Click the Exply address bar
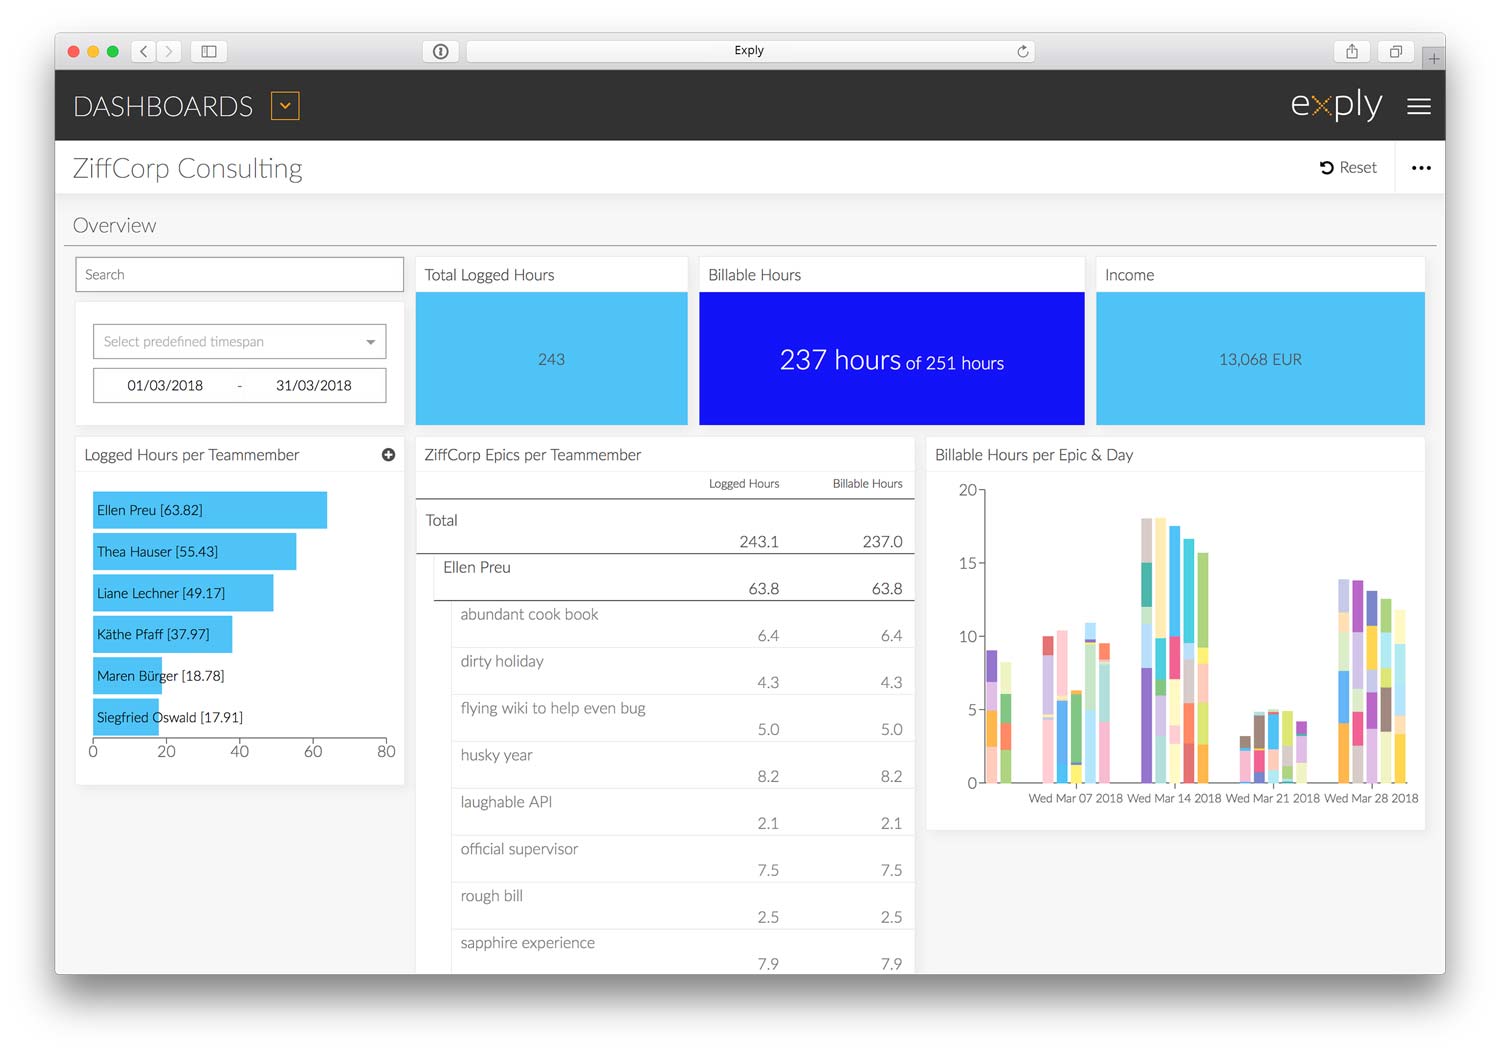The width and height of the screenshot is (1500, 1054). (750, 51)
